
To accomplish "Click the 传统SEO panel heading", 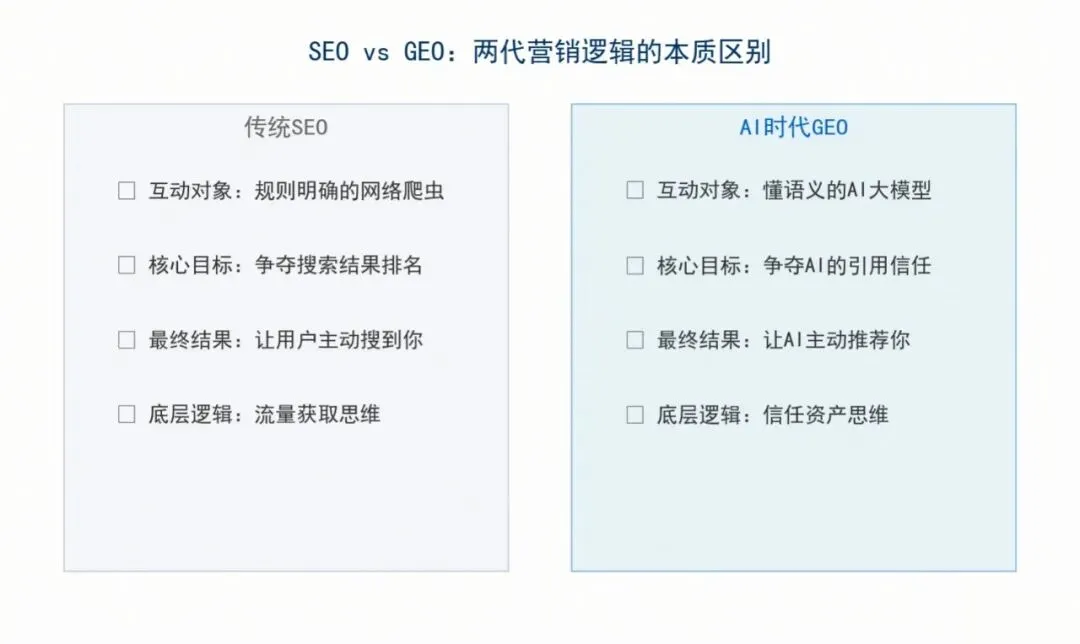I will (286, 128).
